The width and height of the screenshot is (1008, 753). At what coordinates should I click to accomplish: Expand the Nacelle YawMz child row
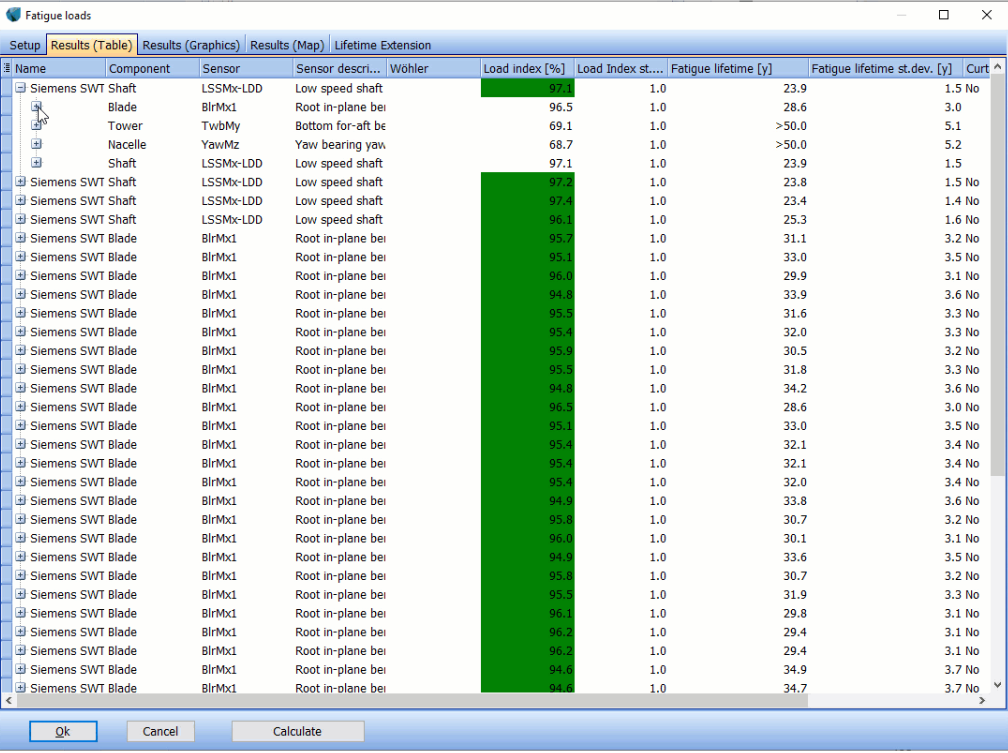coord(37,144)
